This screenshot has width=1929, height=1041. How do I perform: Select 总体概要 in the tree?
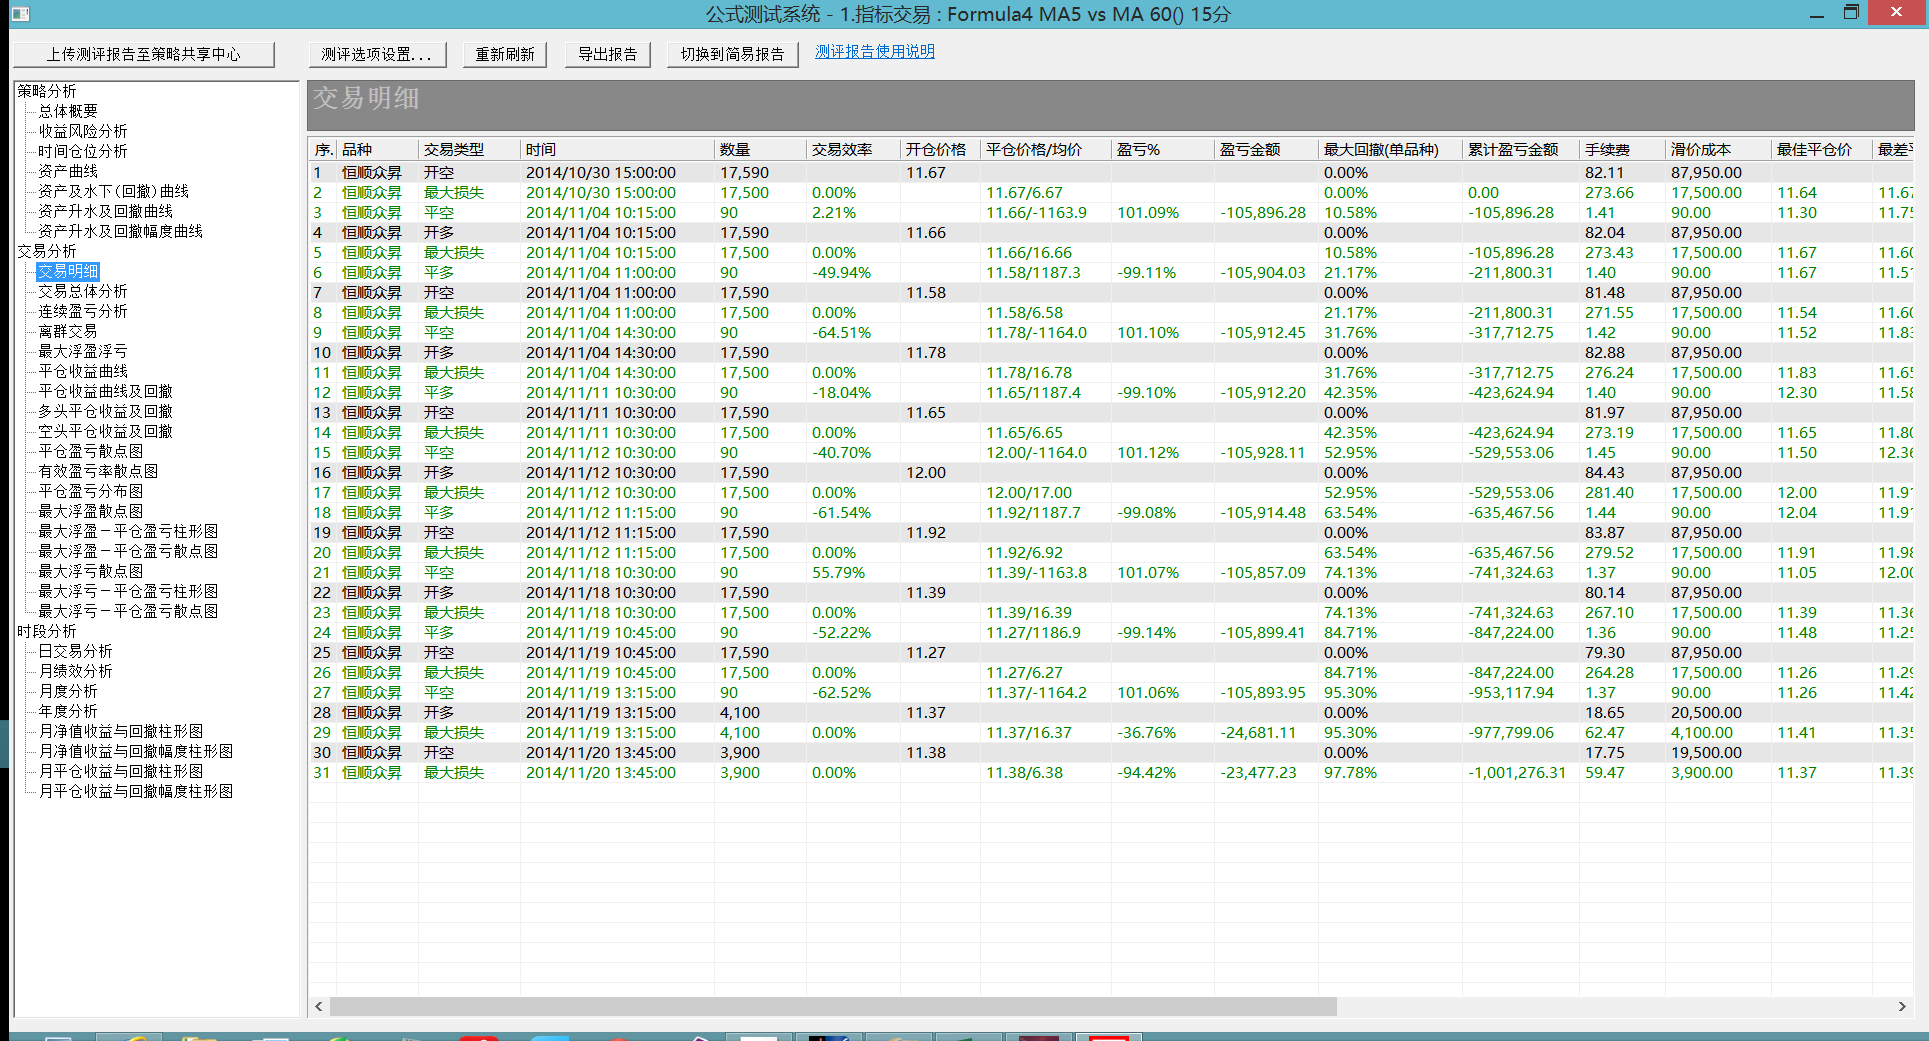(x=68, y=111)
